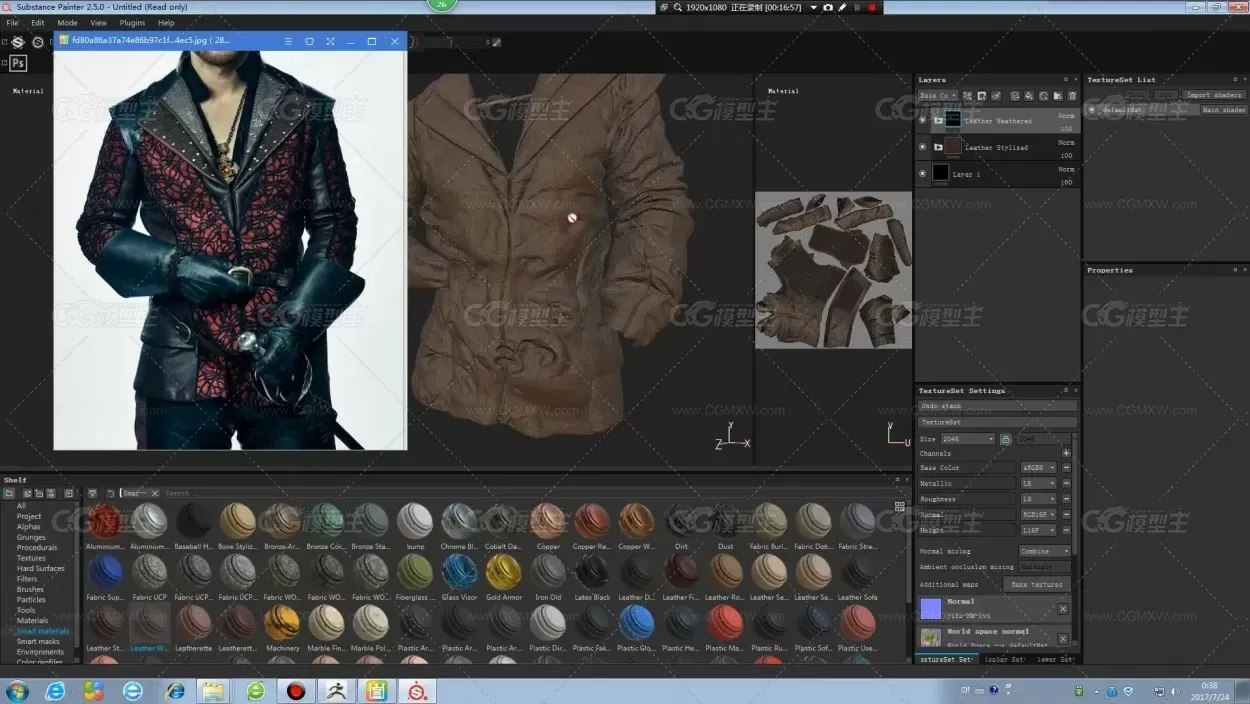Open the Metallic L8 format dropdown
This screenshot has height=704, width=1250.
(x=1038, y=483)
